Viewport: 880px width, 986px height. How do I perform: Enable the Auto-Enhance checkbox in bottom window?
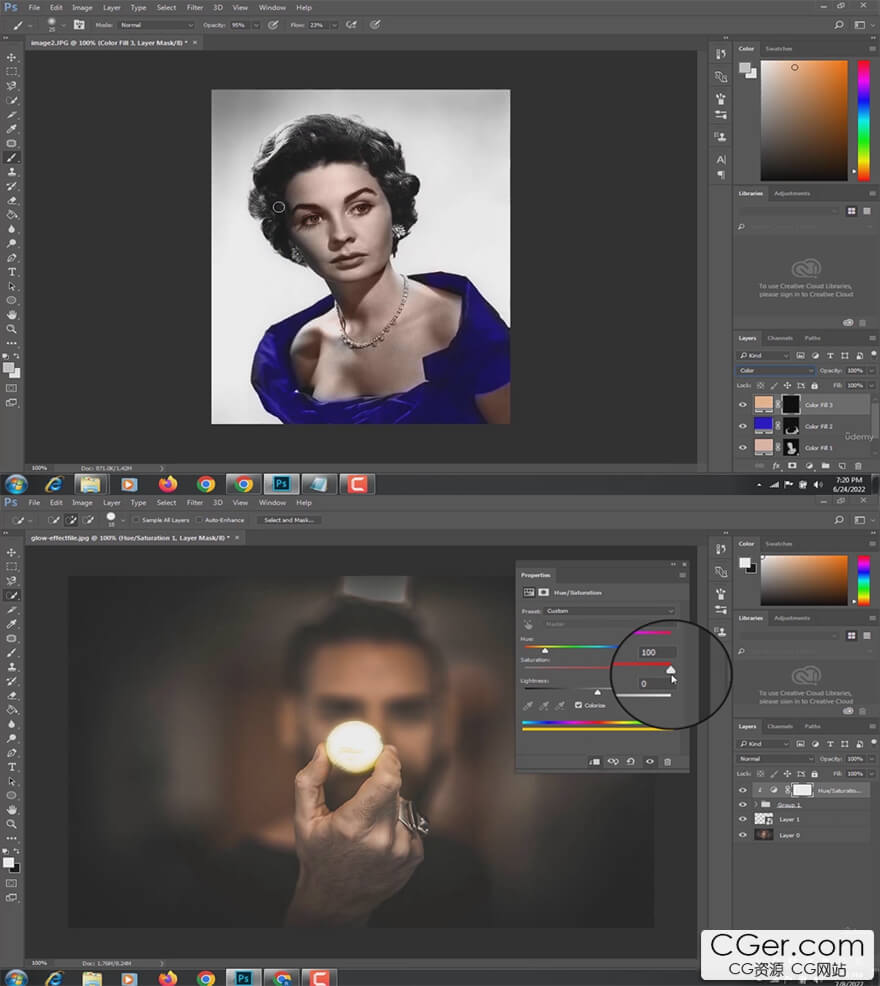point(199,520)
